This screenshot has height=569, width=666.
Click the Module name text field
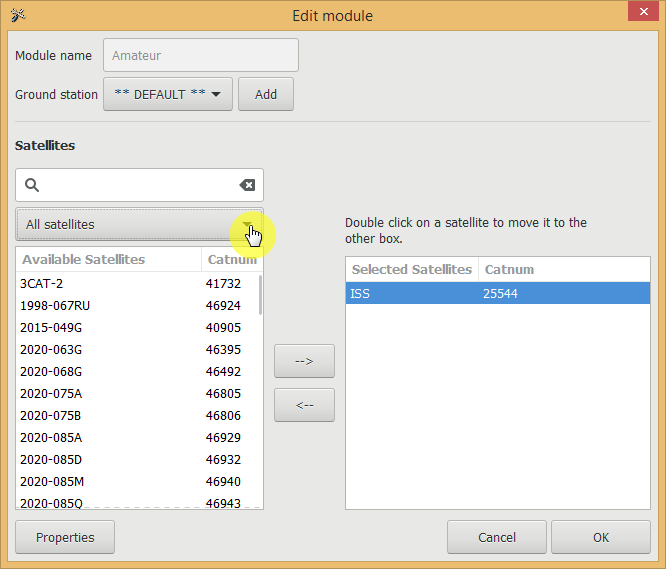(x=201, y=56)
